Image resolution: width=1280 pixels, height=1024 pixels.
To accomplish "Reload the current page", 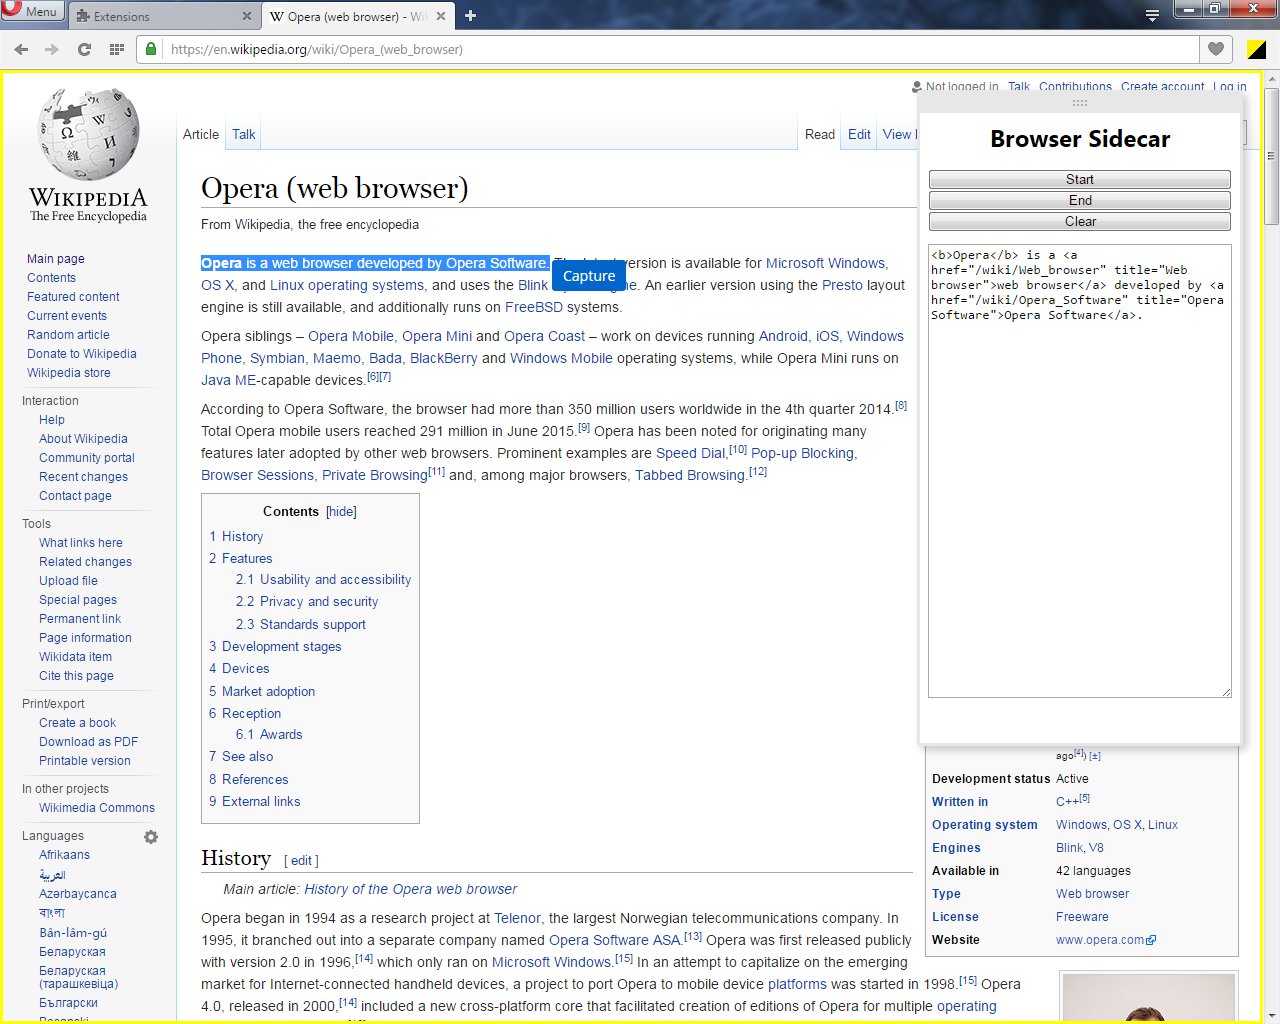I will pos(84,49).
